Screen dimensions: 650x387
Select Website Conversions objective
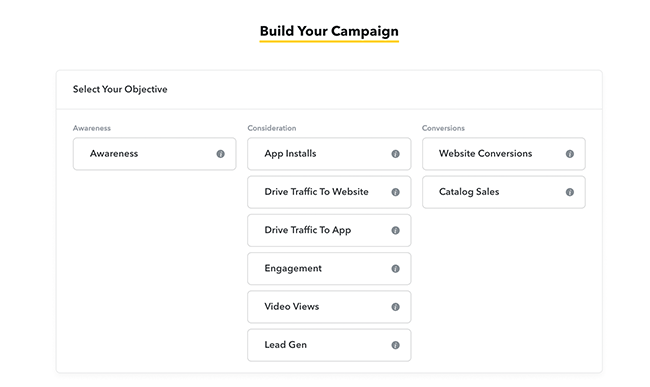(504, 154)
